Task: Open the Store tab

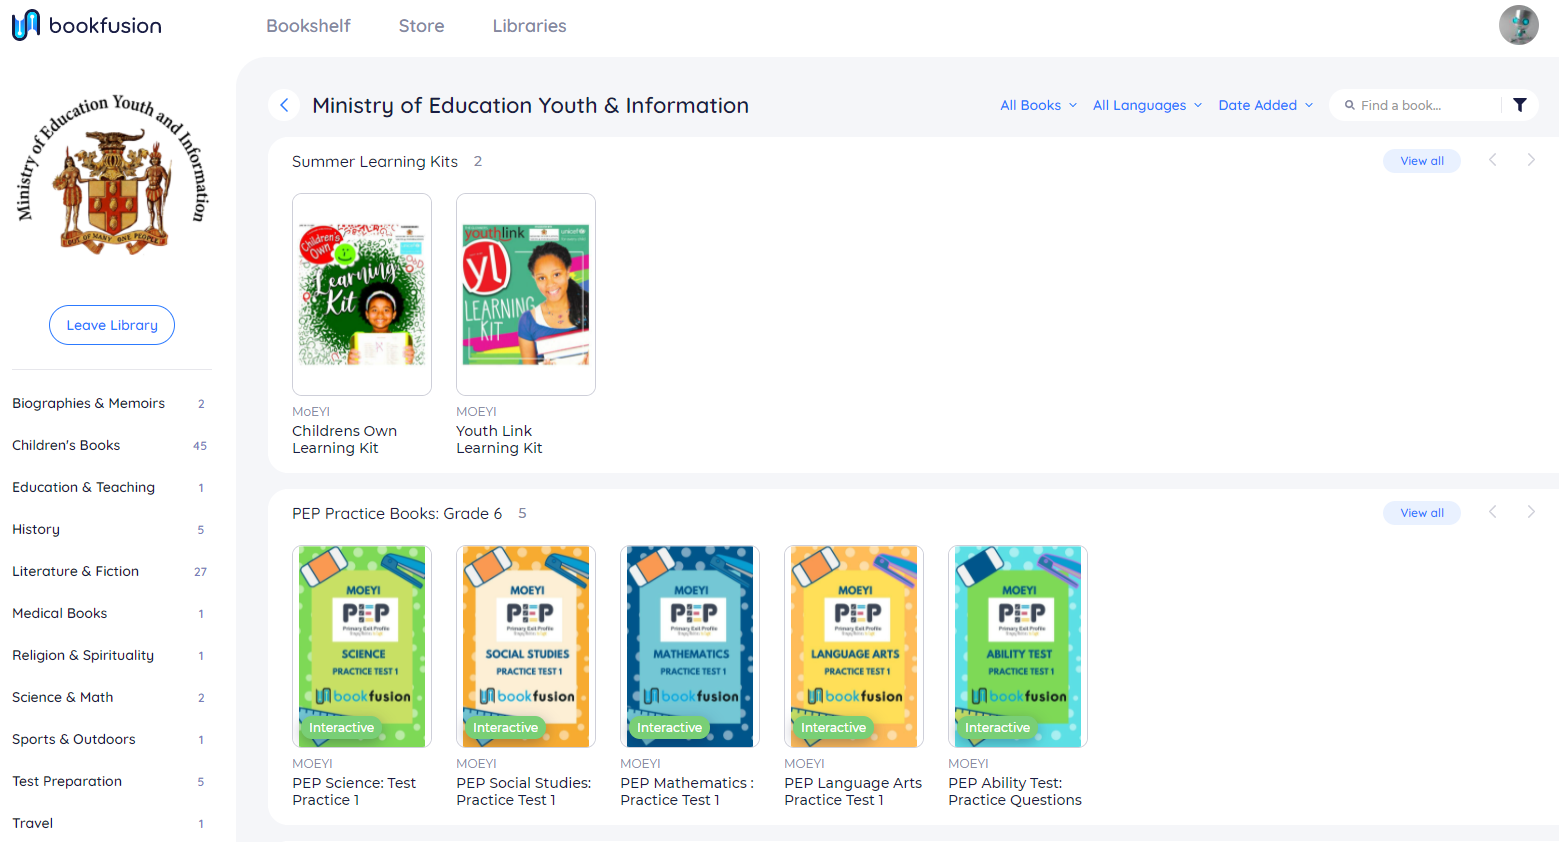Action: (421, 26)
